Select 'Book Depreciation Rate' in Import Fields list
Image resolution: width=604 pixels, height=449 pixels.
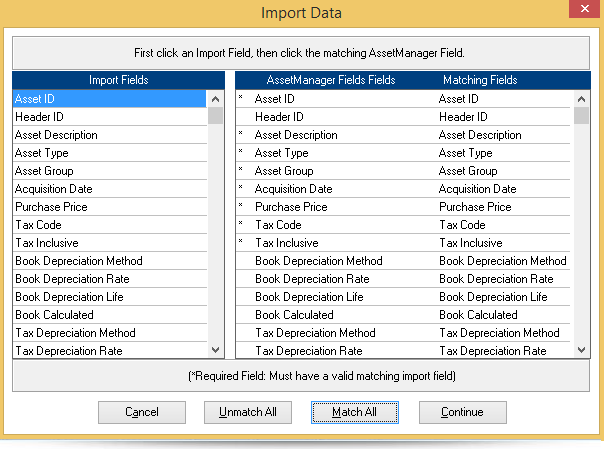coord(110,279)
